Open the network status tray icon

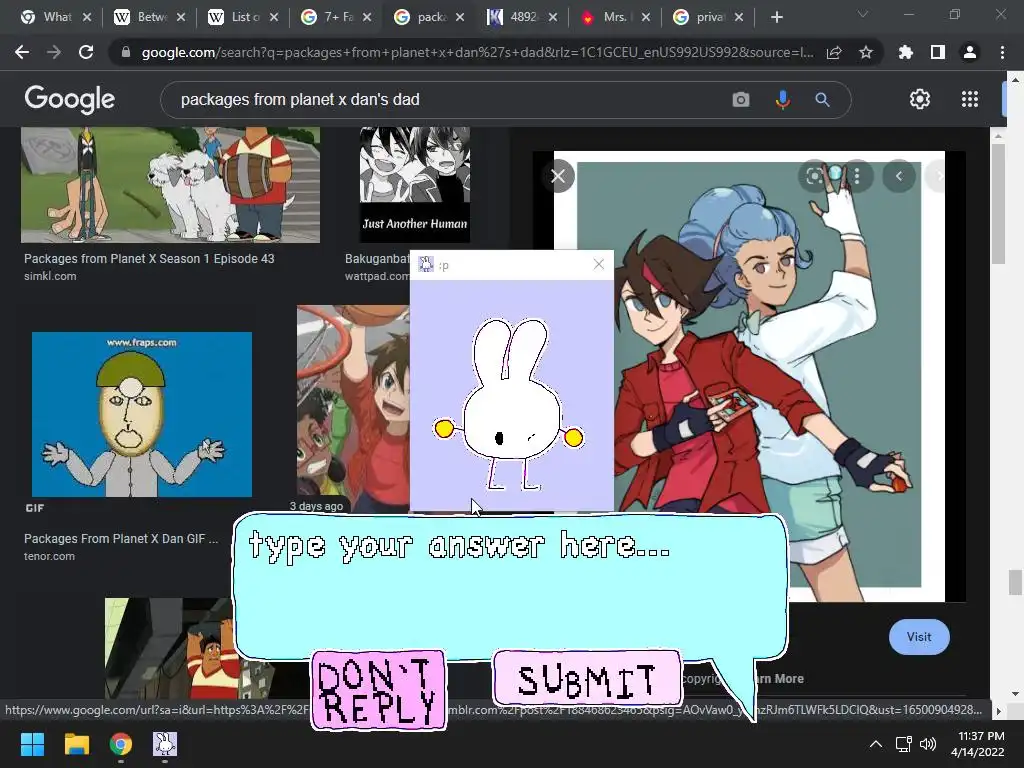904,744
